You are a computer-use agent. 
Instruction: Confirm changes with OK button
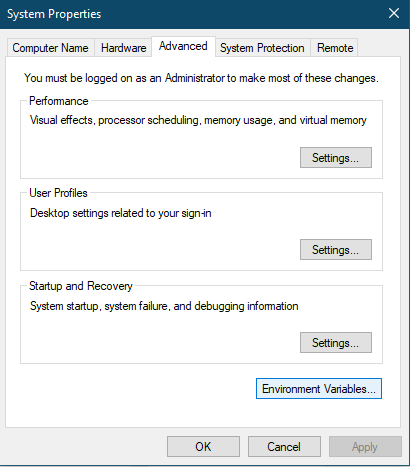tap(203, 447)
